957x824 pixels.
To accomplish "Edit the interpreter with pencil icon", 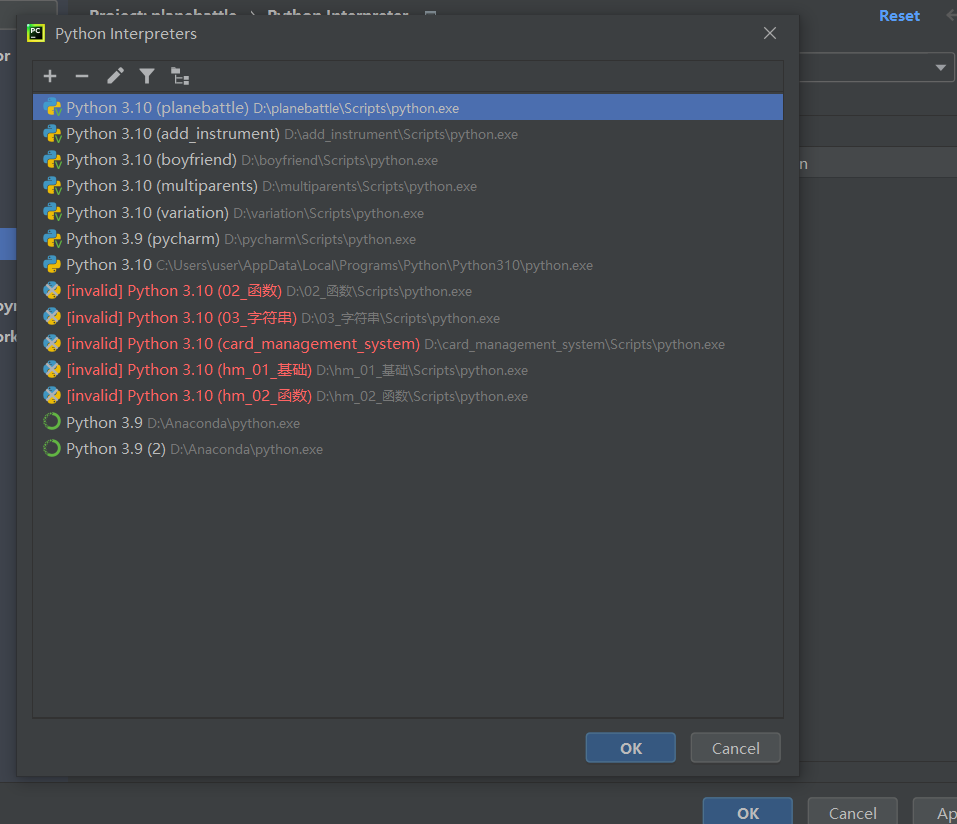I will (115, 76).
